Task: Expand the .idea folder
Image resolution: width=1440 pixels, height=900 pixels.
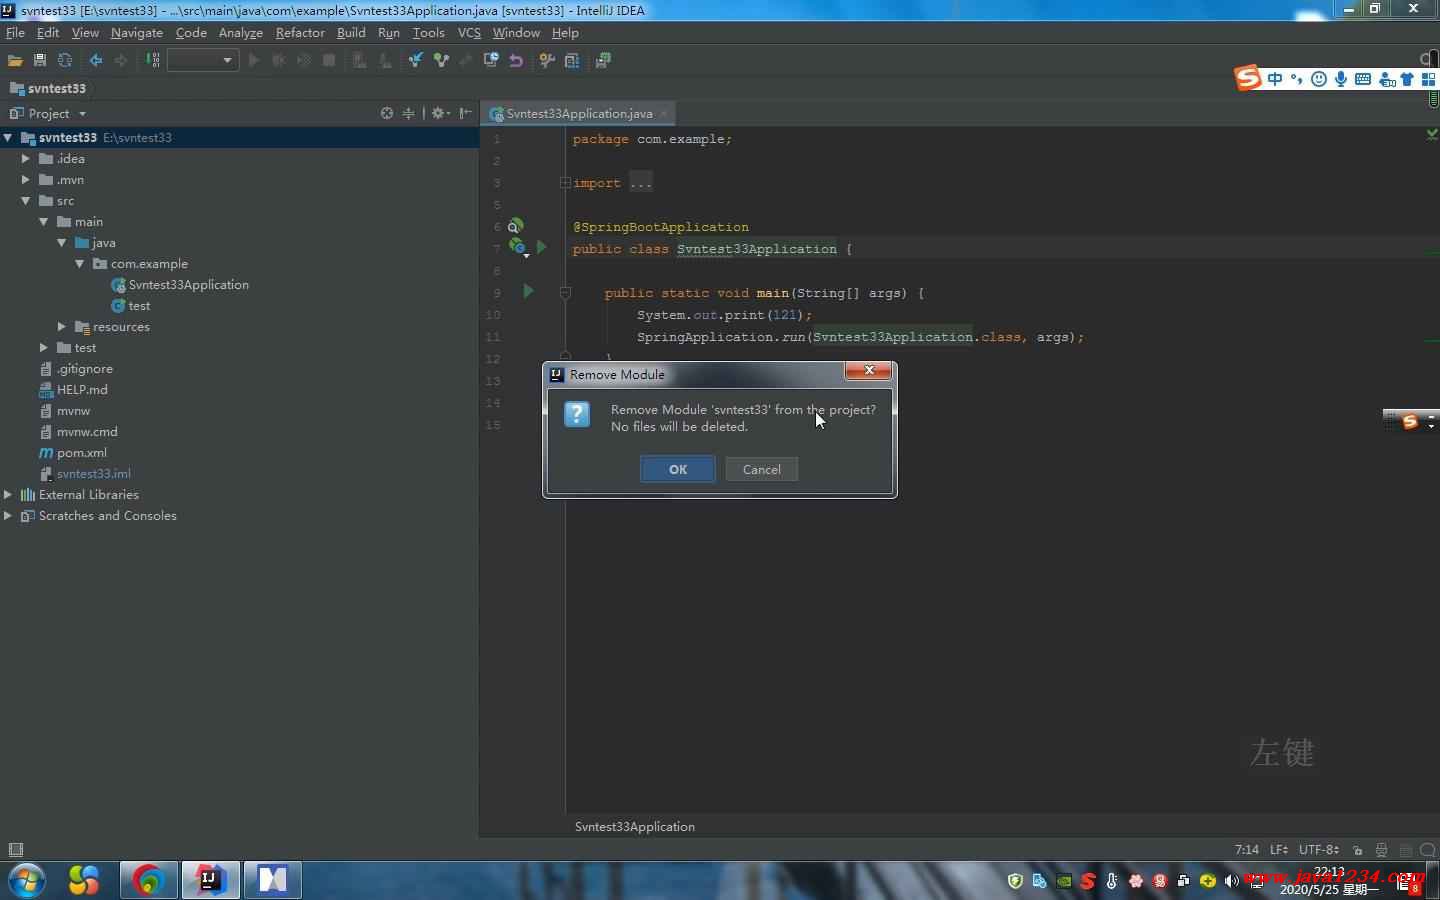Action: [x=26, y=159]
